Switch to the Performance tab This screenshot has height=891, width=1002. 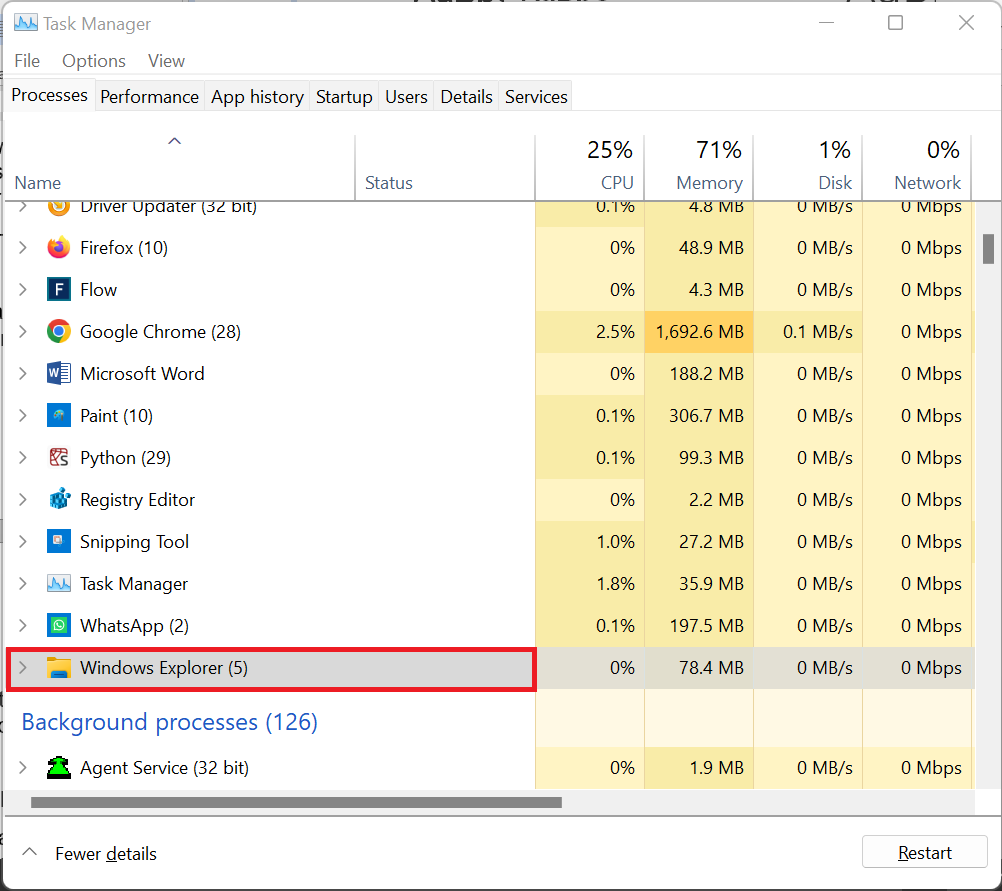pyautogui.click(x=149, y=97)
